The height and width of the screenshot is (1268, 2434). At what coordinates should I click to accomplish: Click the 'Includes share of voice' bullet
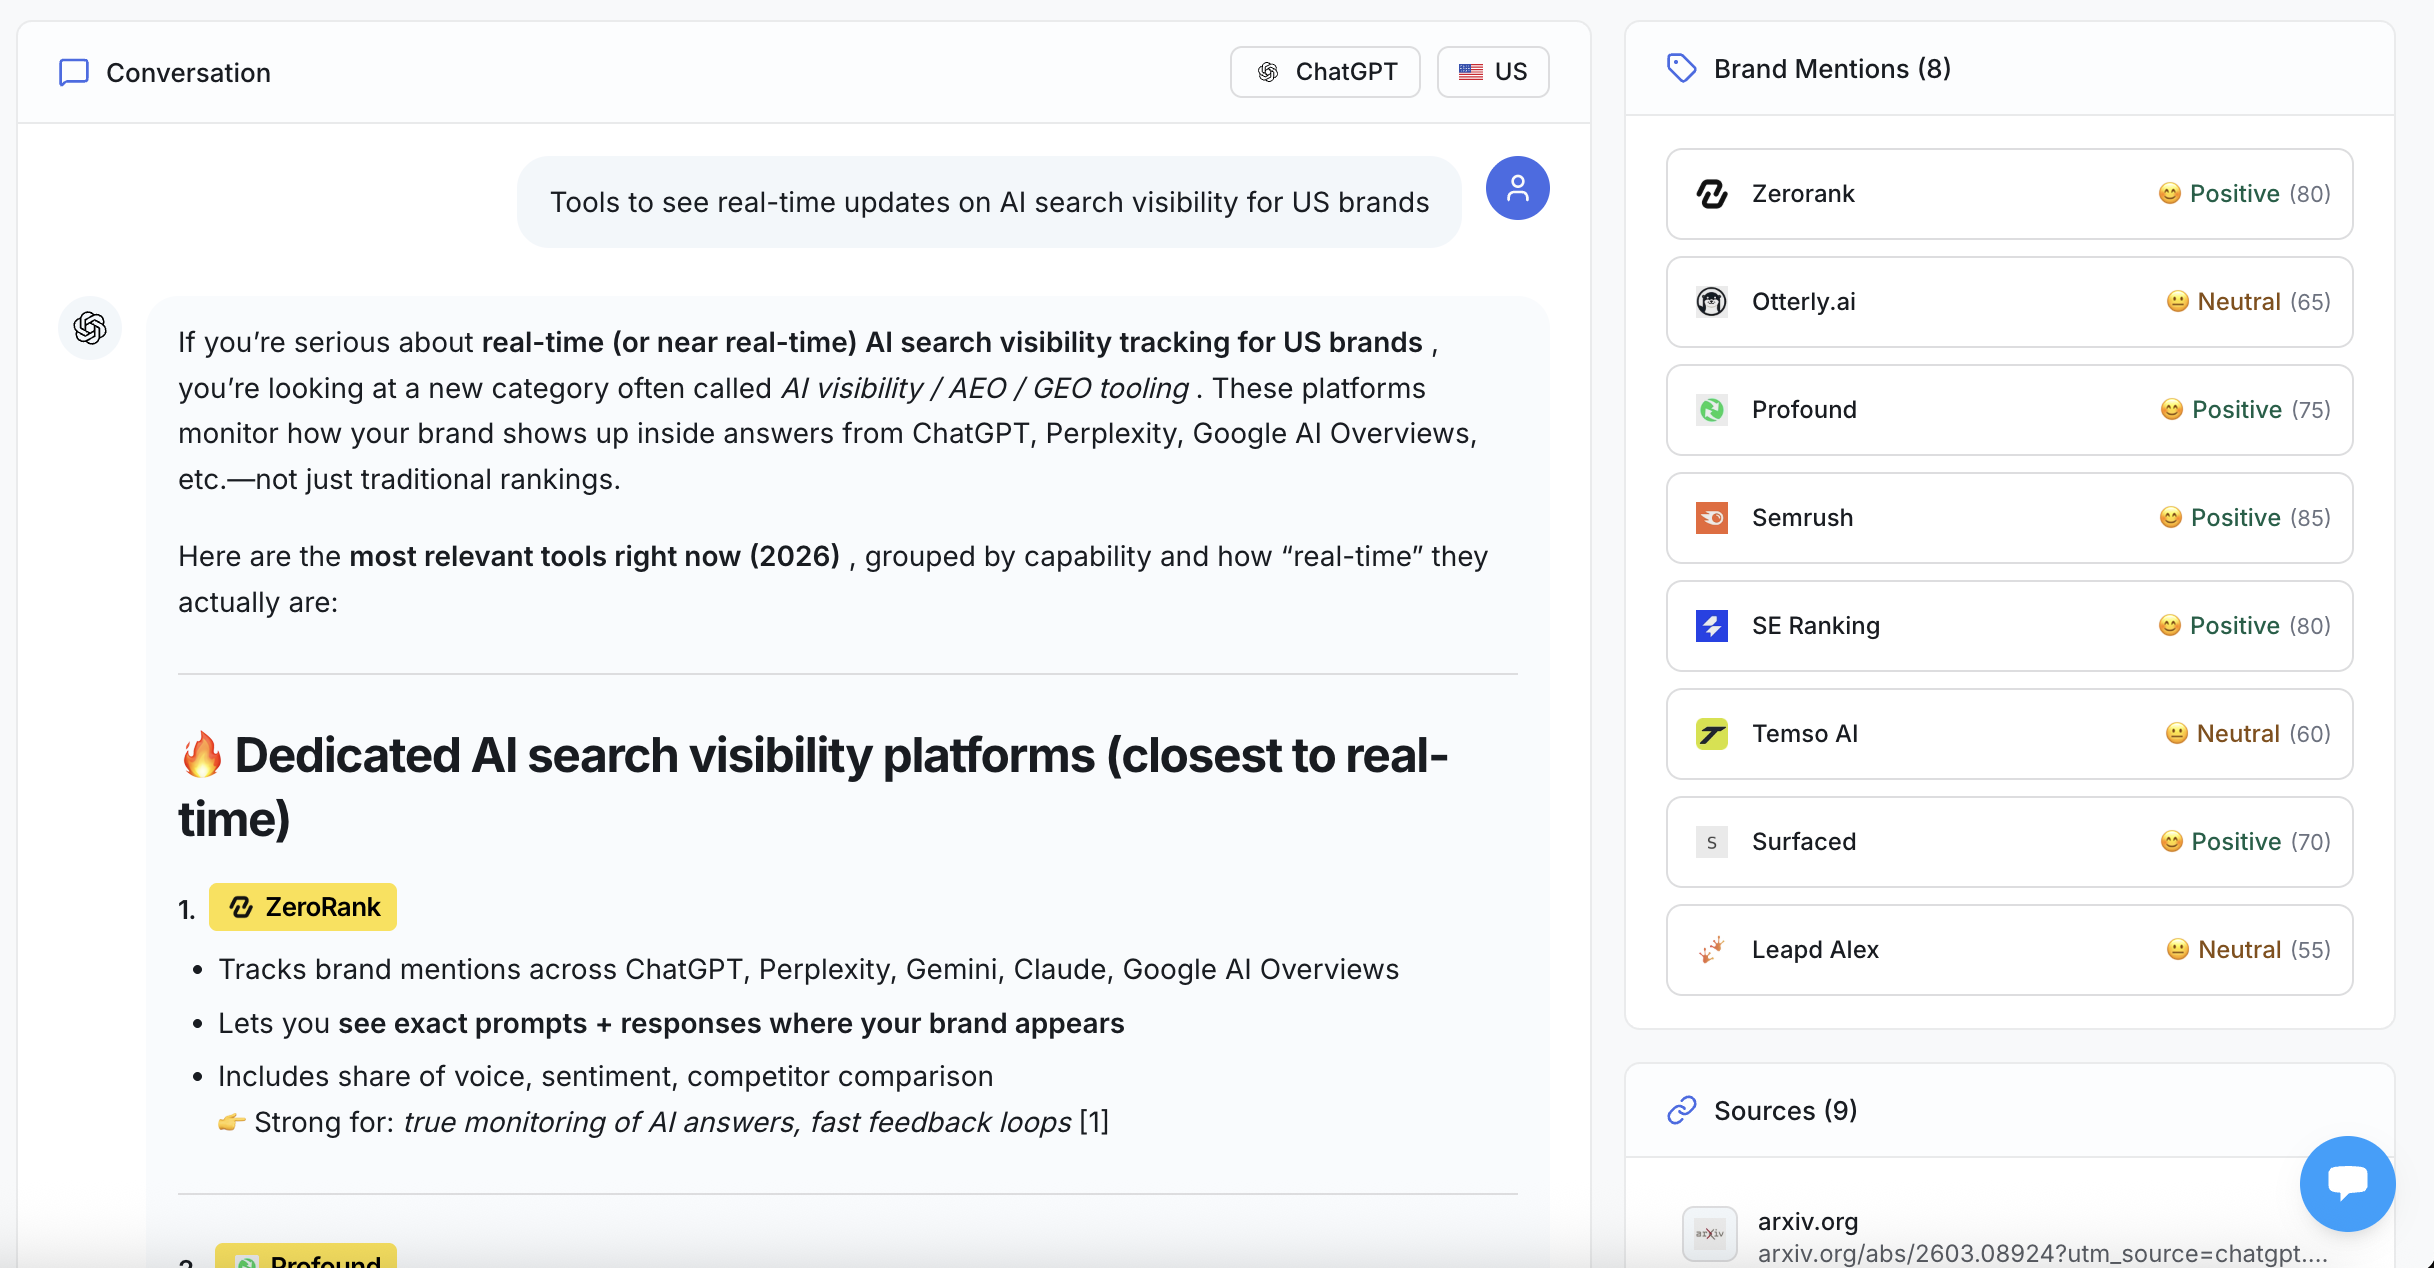pyautogui.click(x=605, y=1077)
